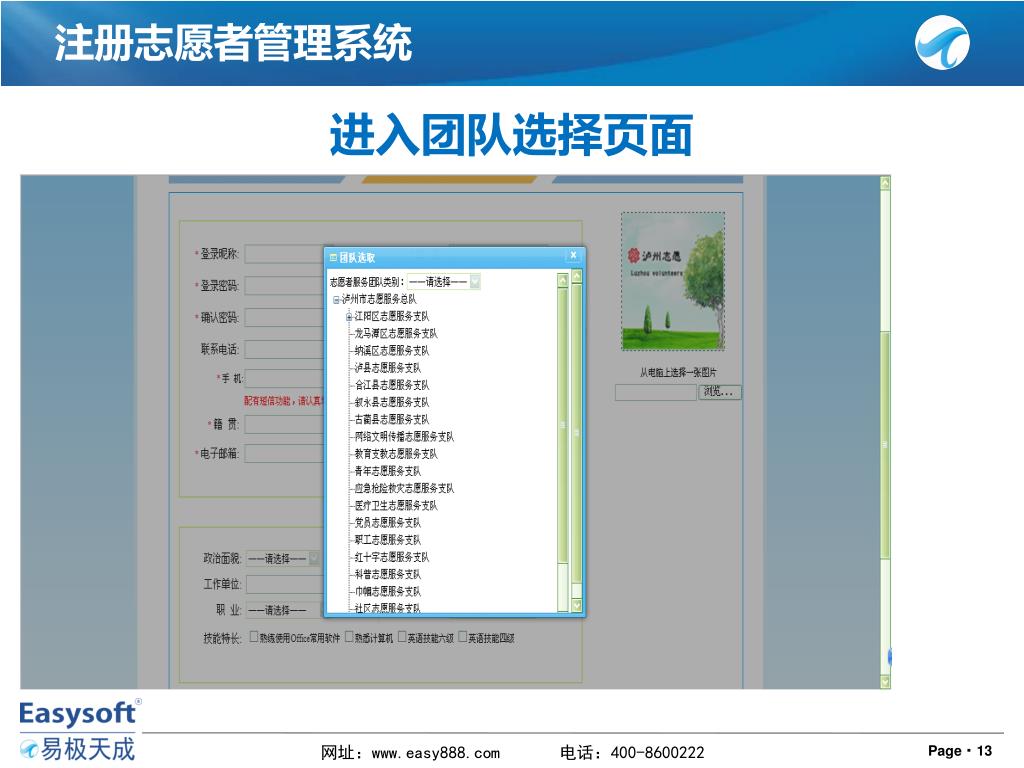
Task: Click the 确认密码 input field
Action: tap(284, 318)
